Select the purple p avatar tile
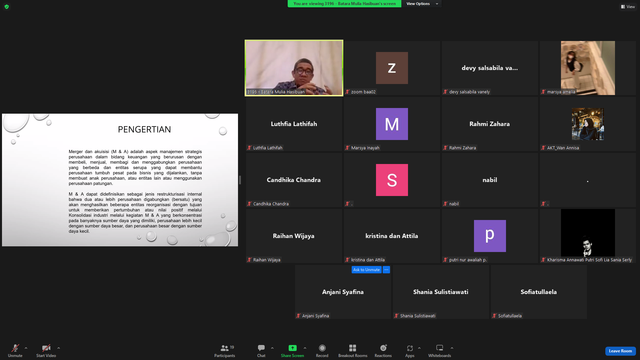Viewport: 640px width, 360px height. pyautogui.click(x=490, y=236)
